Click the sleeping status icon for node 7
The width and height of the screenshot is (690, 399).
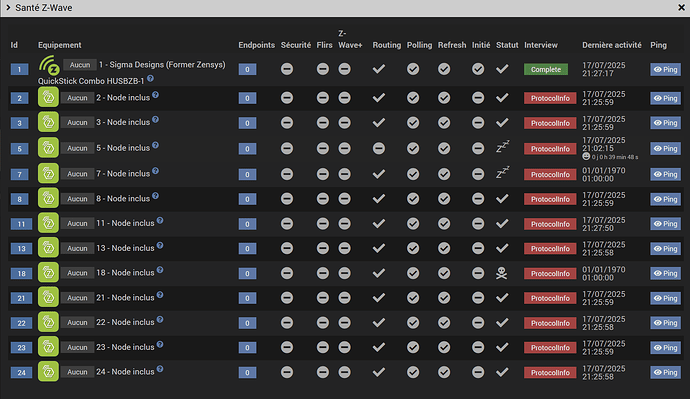coord(503,172)
